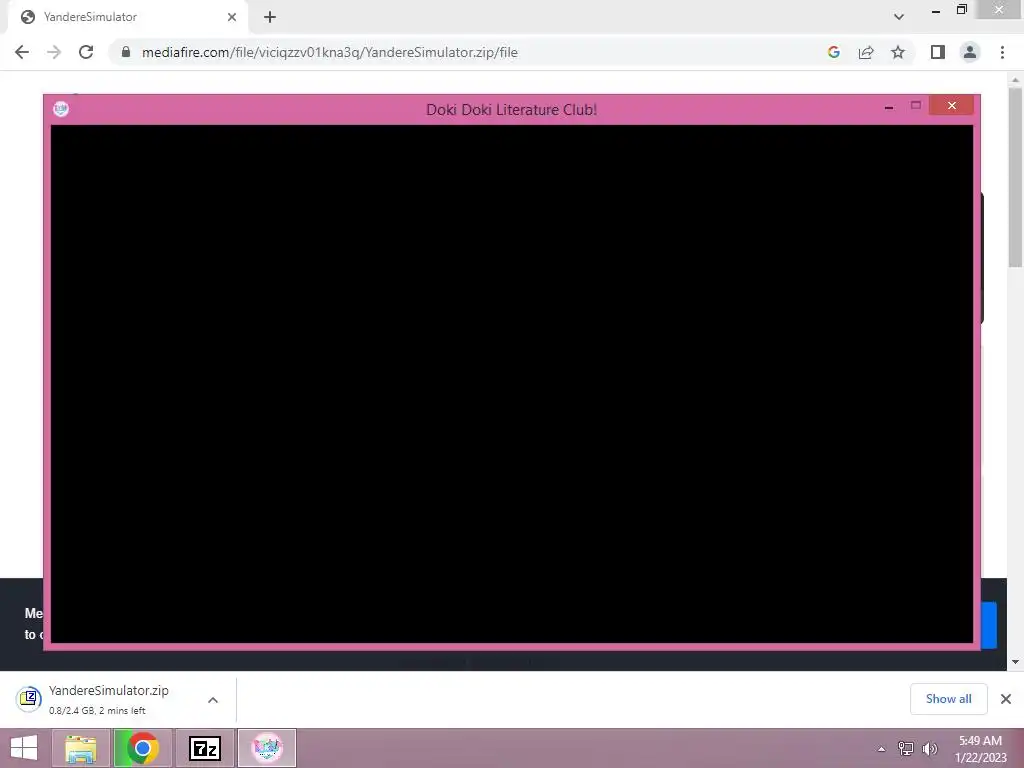1024x768 pixels.
Task: Click the Doki Doki Literature Club title text
Action: point(511,110)
